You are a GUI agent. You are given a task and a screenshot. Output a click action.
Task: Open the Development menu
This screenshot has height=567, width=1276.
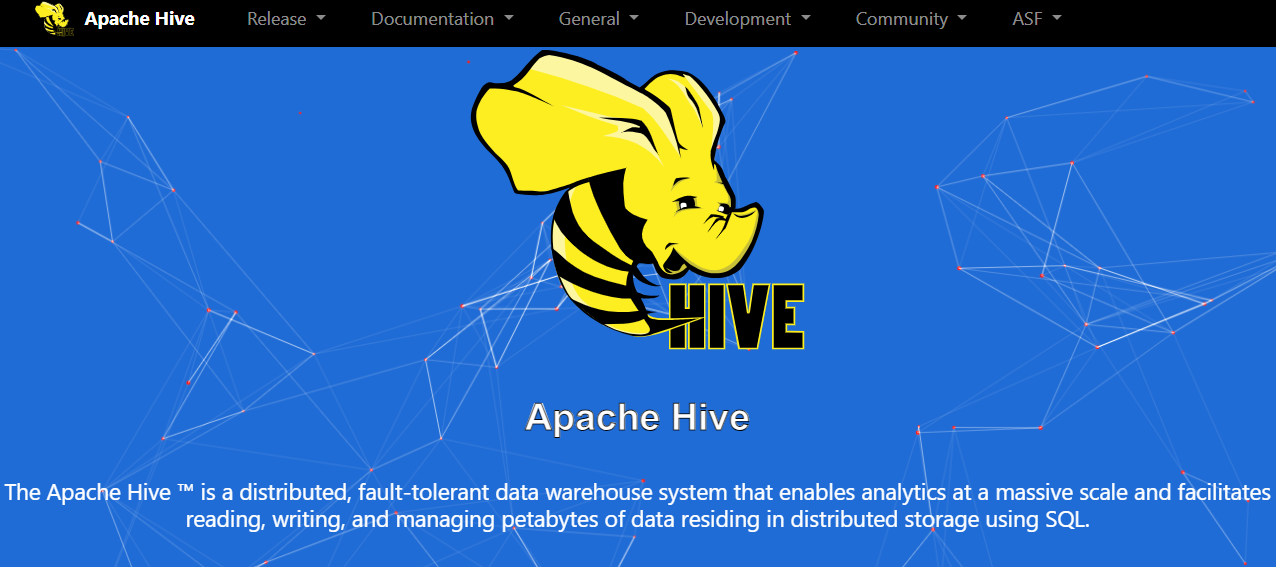coord(737,19)
